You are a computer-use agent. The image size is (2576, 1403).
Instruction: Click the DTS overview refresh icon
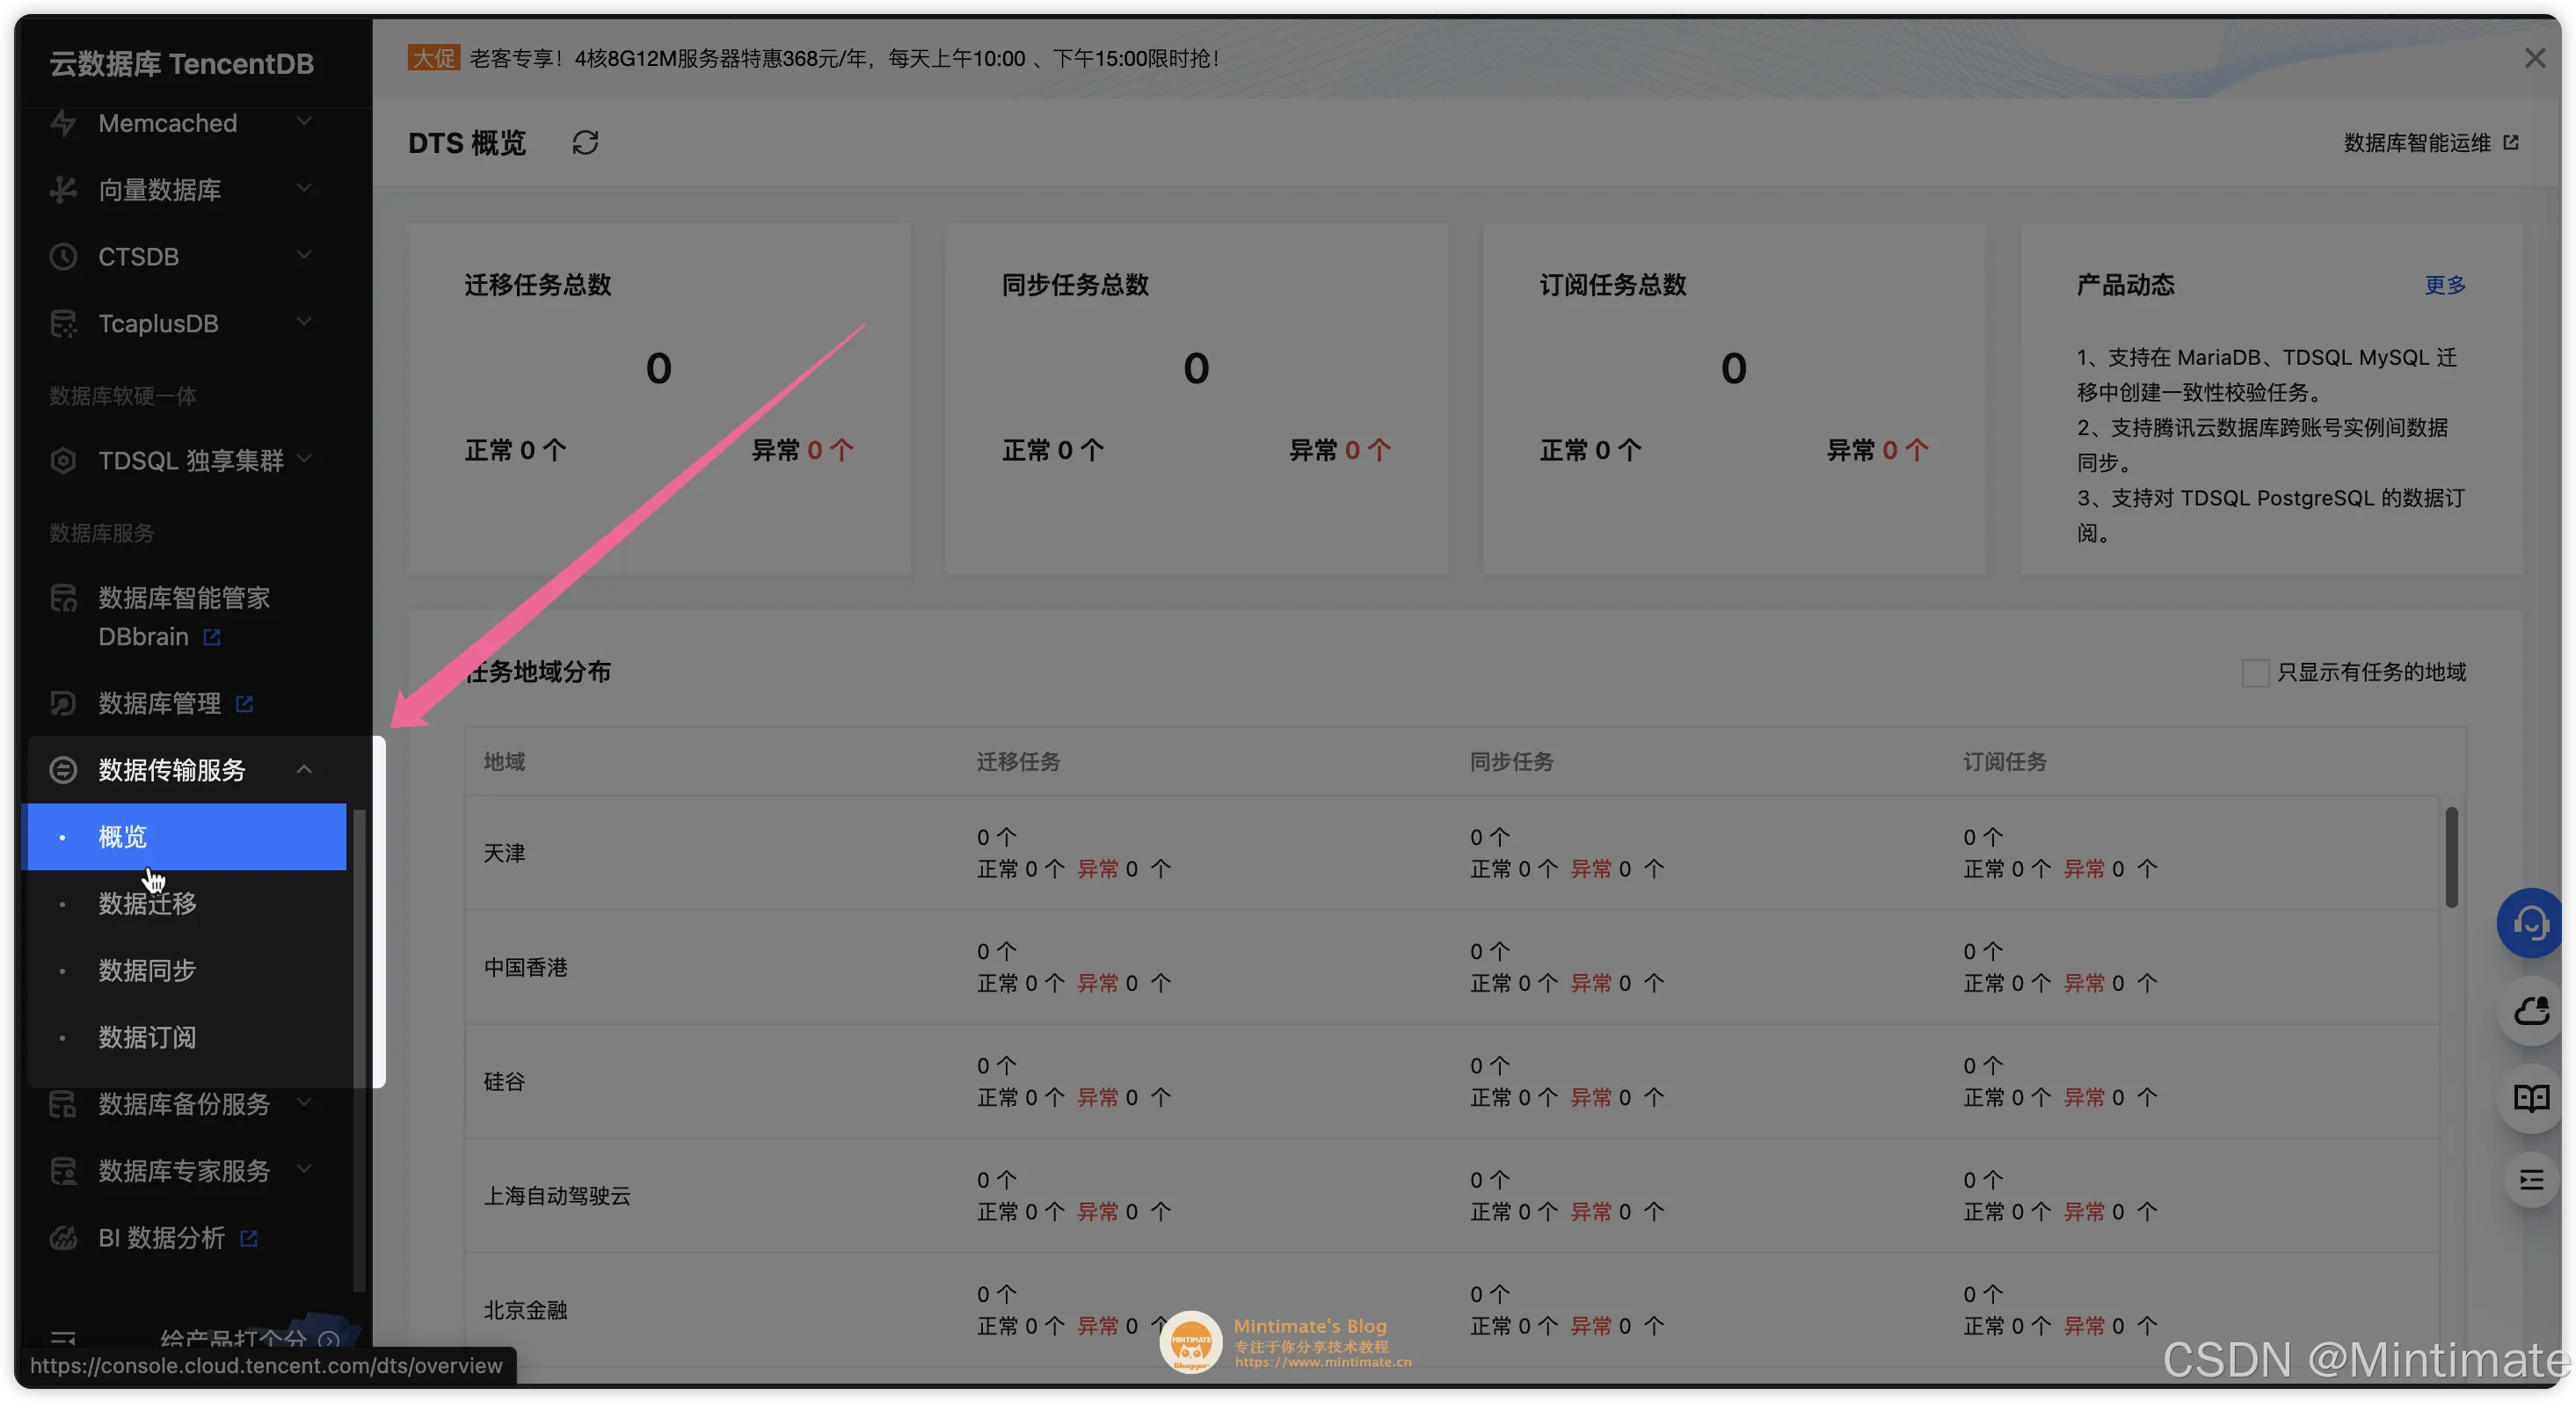[x=585, y=143]
